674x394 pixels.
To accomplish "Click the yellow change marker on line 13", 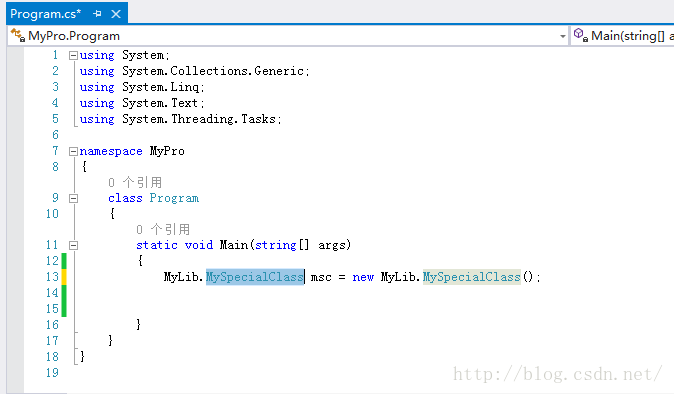I will 64,277.
